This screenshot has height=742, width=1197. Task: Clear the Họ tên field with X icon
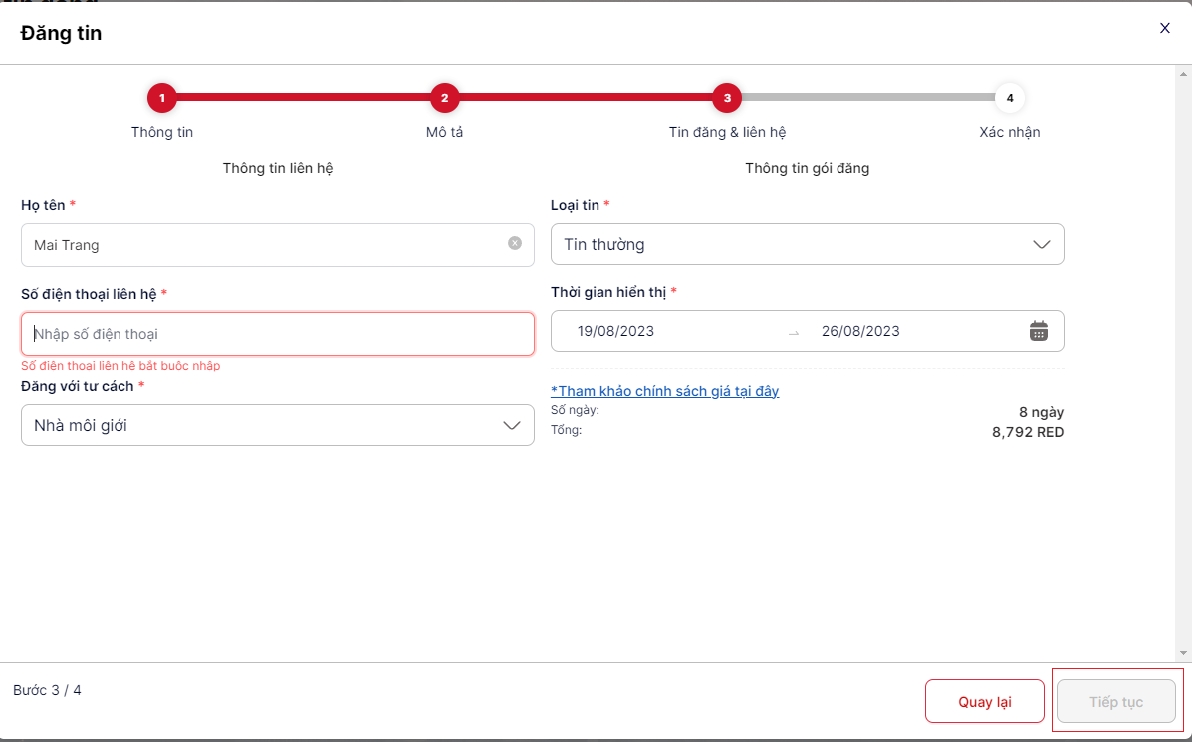pos(514,243)
